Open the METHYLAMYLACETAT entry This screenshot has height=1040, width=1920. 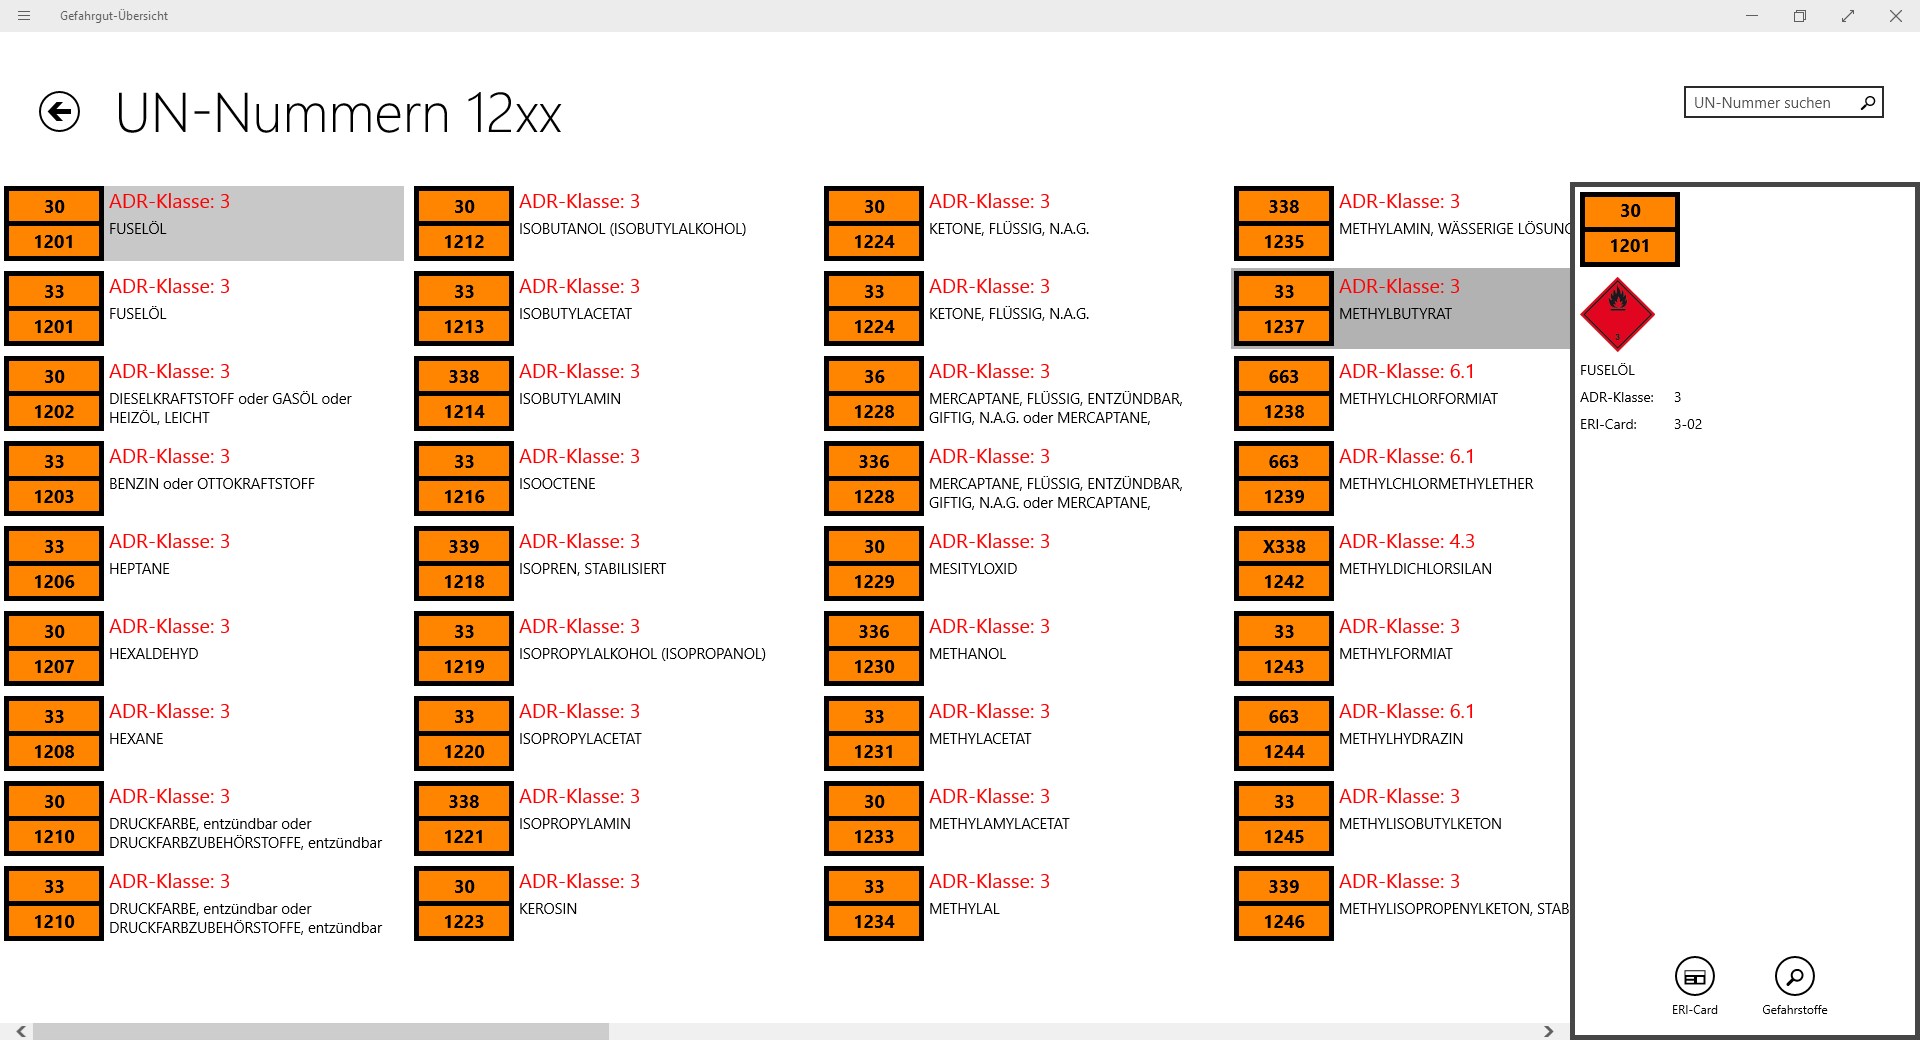[x=1024, y=819]
